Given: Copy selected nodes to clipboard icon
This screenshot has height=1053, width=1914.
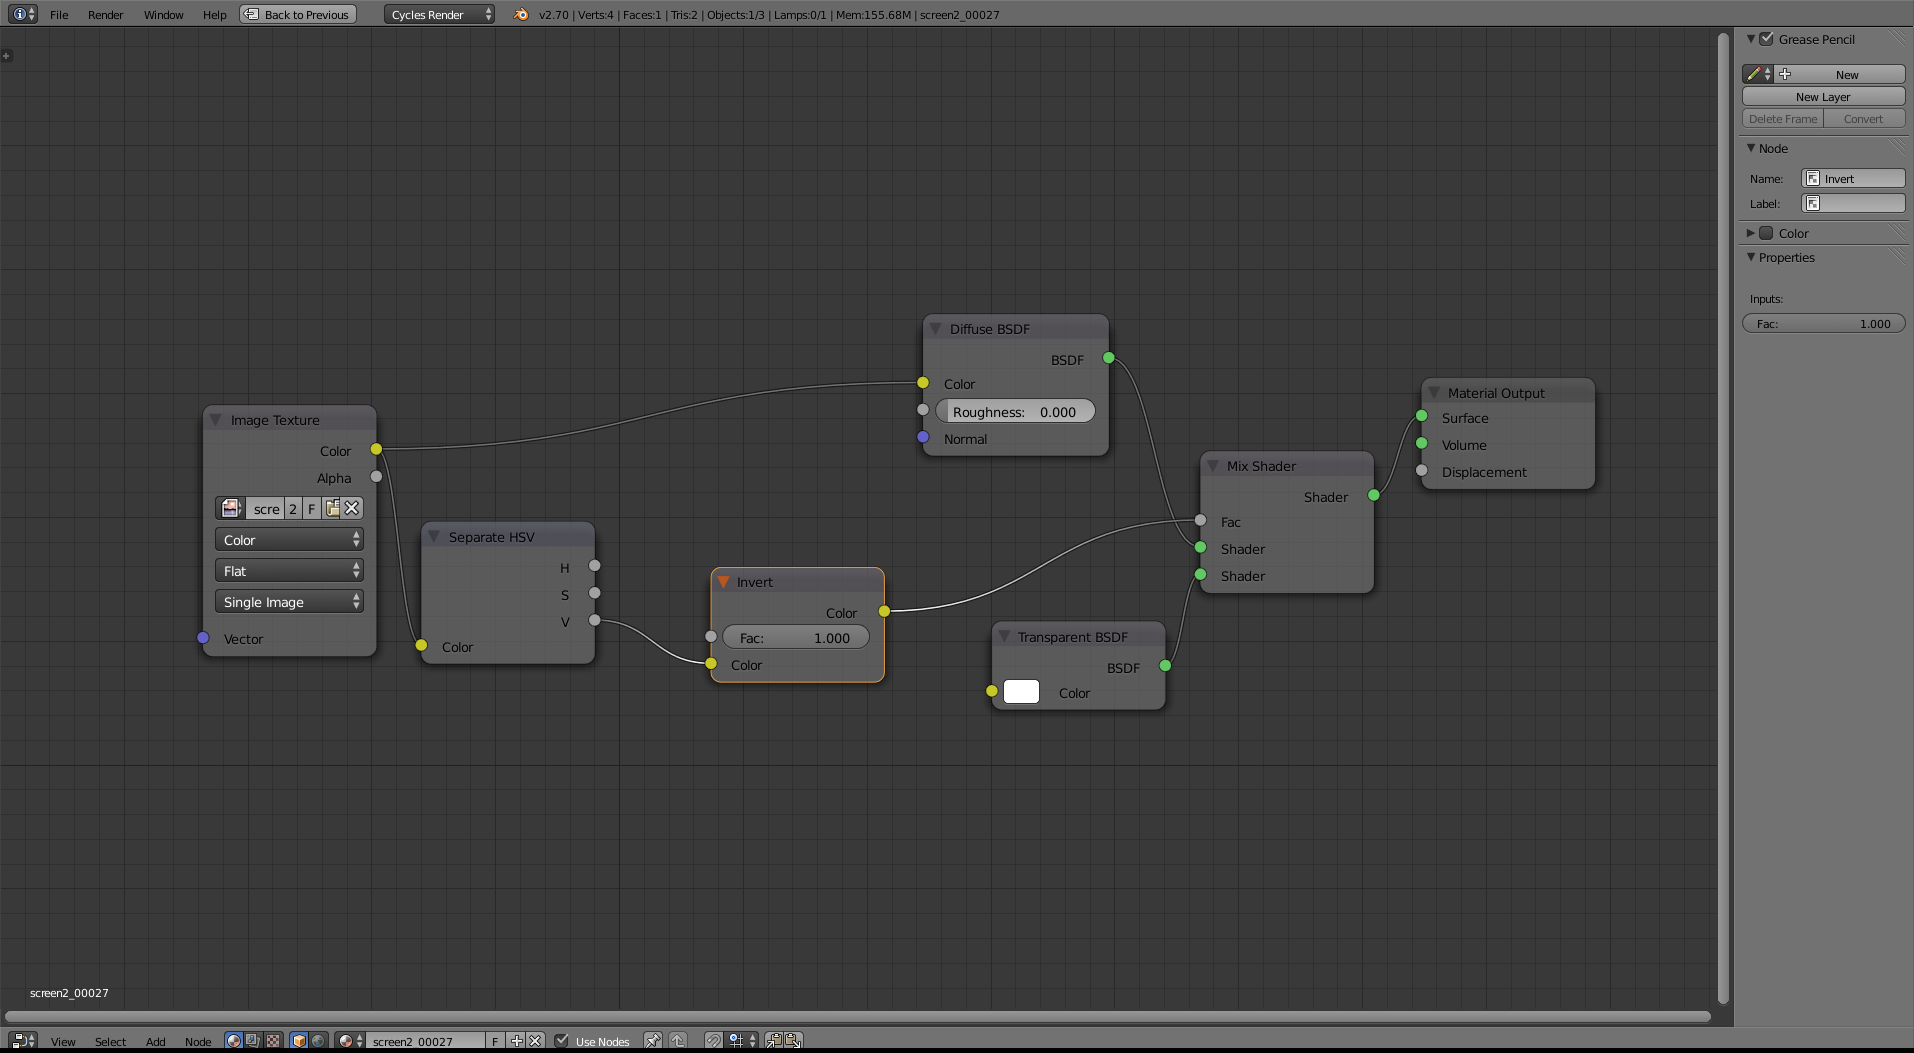Looking at the screenshot, I should (x=774, y=1041).
